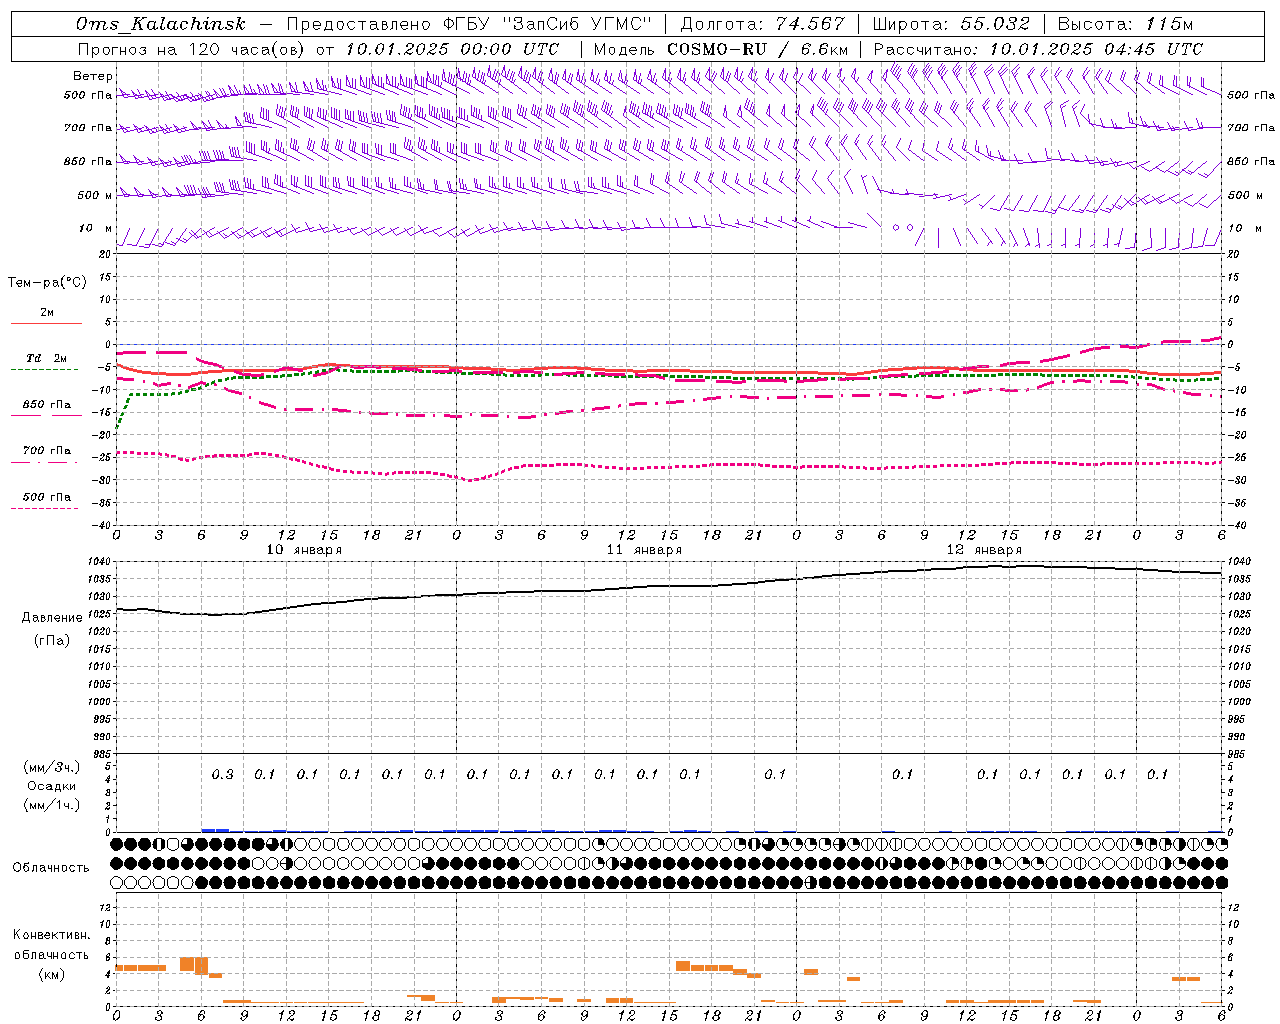Click the 'Широта: 55.032' latitude value

(x=951, y=24)
